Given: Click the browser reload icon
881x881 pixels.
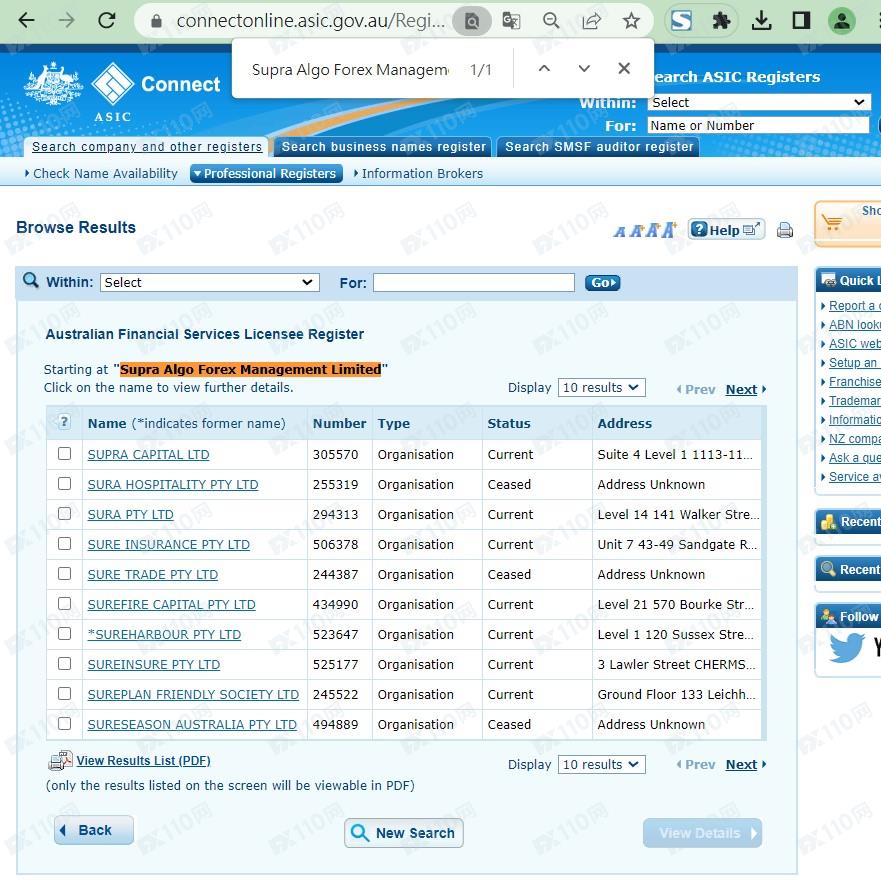Looking at the screenshot, I should pos(106,20).
